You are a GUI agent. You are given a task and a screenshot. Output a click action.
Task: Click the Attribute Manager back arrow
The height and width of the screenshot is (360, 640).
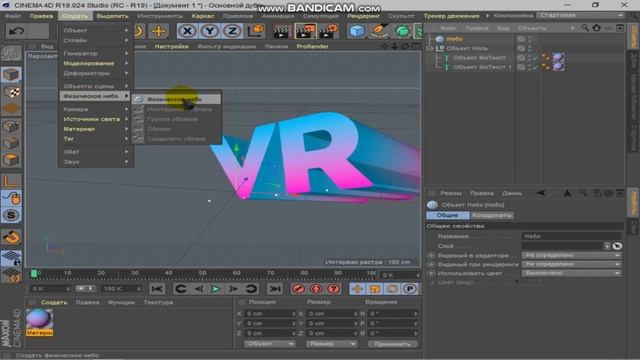pyautogui.click(x=540, y=193)
